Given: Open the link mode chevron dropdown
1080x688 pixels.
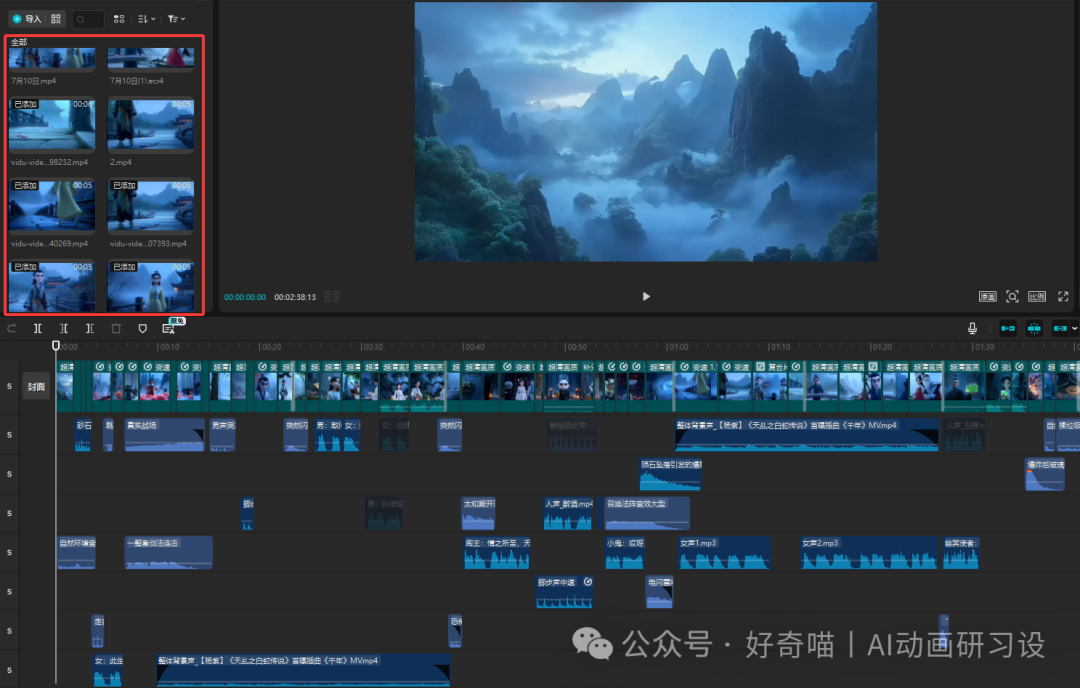Looking at the screenshot, I should [x=1074, y=328].
